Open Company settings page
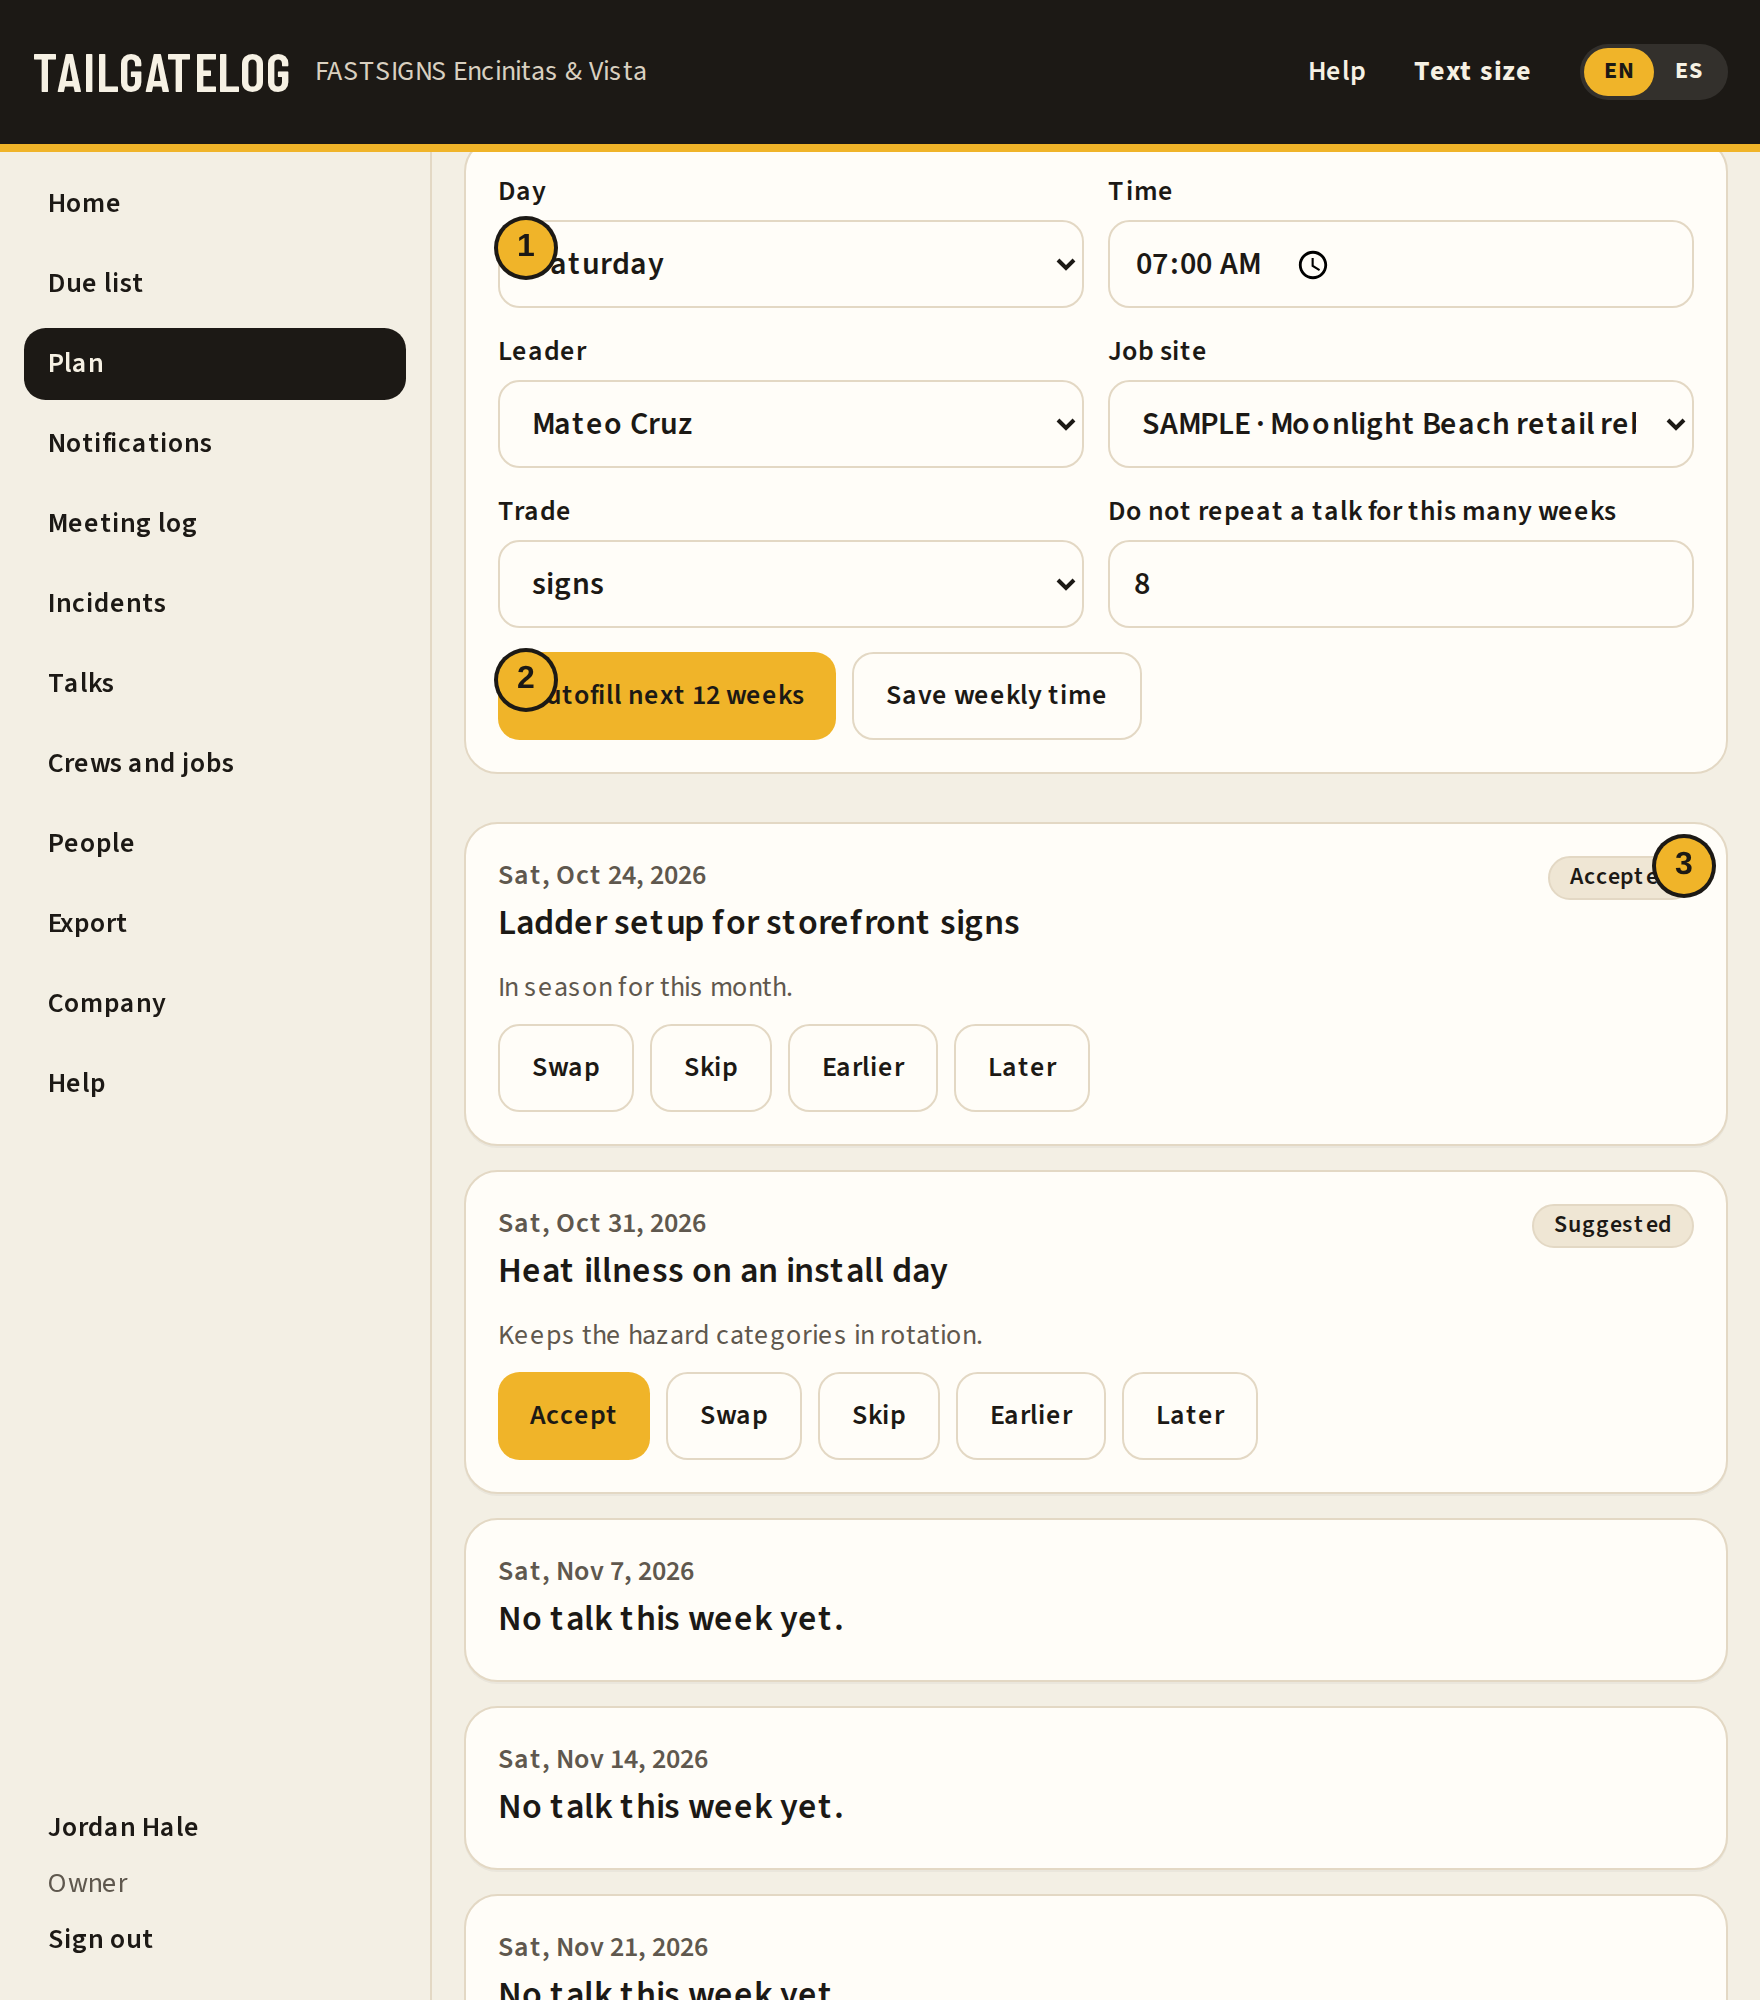Image resolution: width=1760 pixels, height=2000 pixels. 215,1003
